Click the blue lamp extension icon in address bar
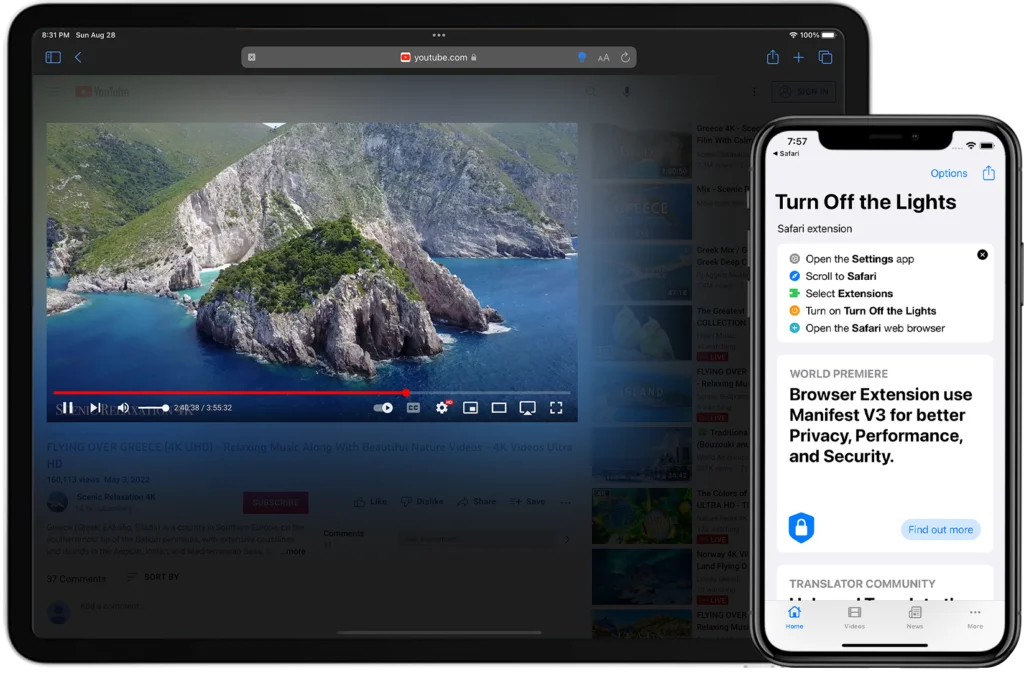Image resolution: width=1024 pixels, height=674 pixels. pyautogui.click(x=582, y=57)
